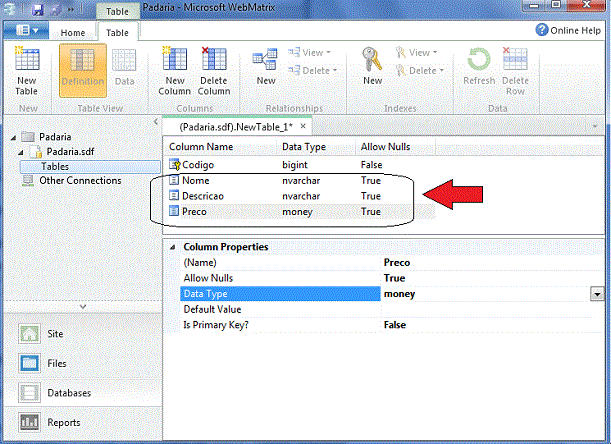Viewport: 611px width, 444px height.
Task: Select the Padaria root node
Action: pos(55,137)
